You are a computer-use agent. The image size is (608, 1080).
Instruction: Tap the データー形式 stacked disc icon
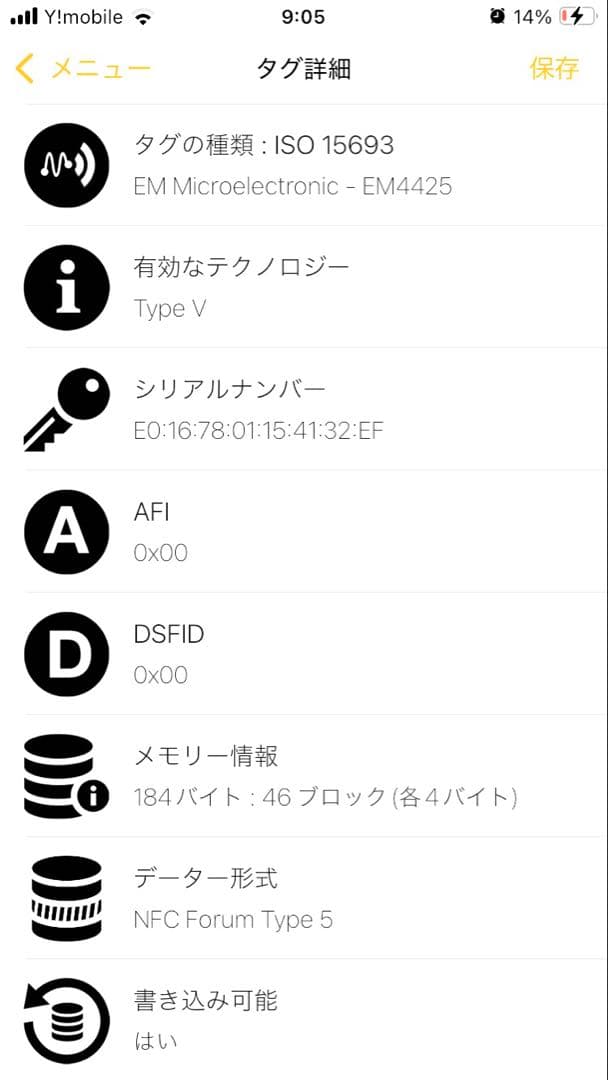click(x=66, y=898)
